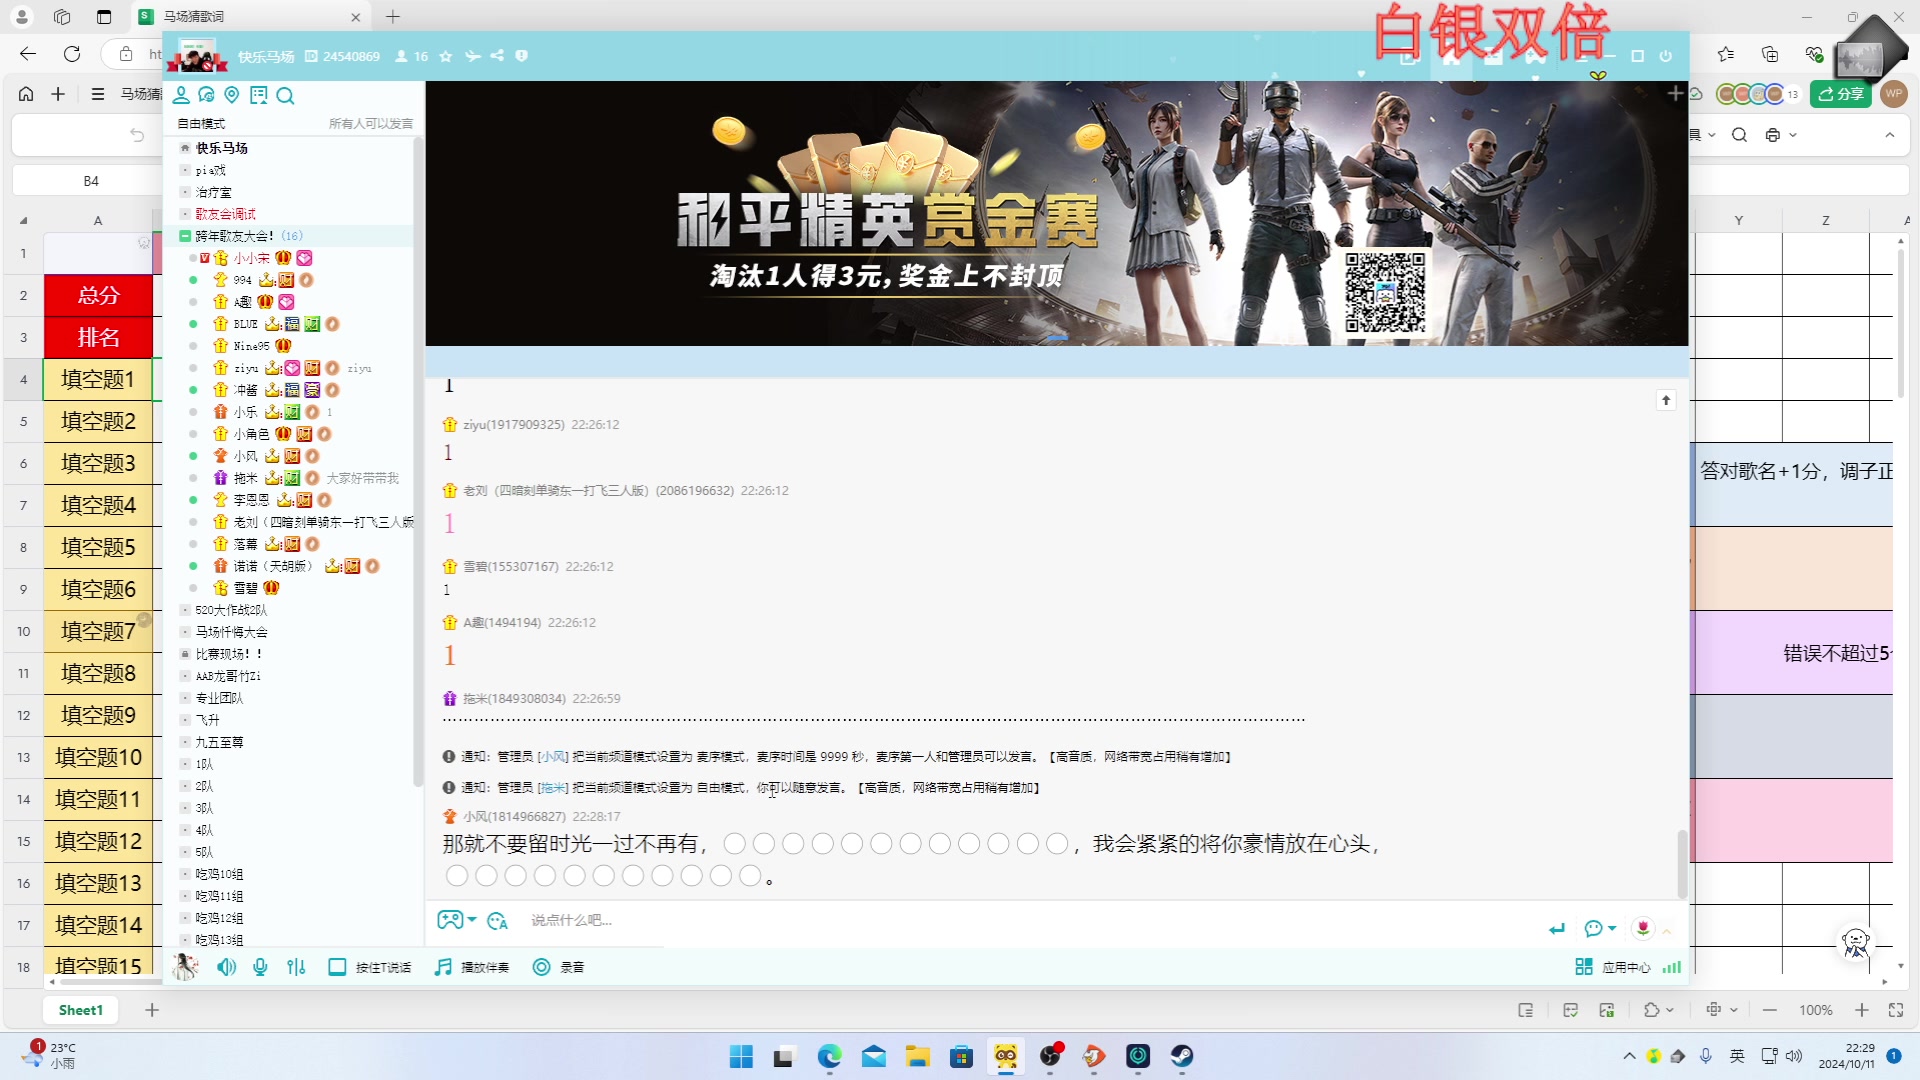Screen dimensions: 1920x1080
Task: Select the 治疗室 channel
Action: (213, 192)
